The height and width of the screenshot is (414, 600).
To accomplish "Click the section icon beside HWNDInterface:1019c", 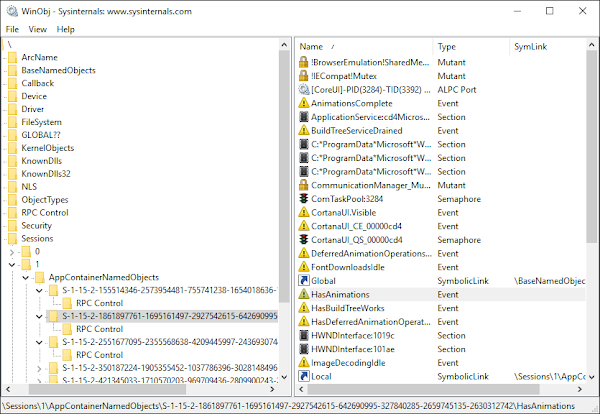I will coord(304,336).
